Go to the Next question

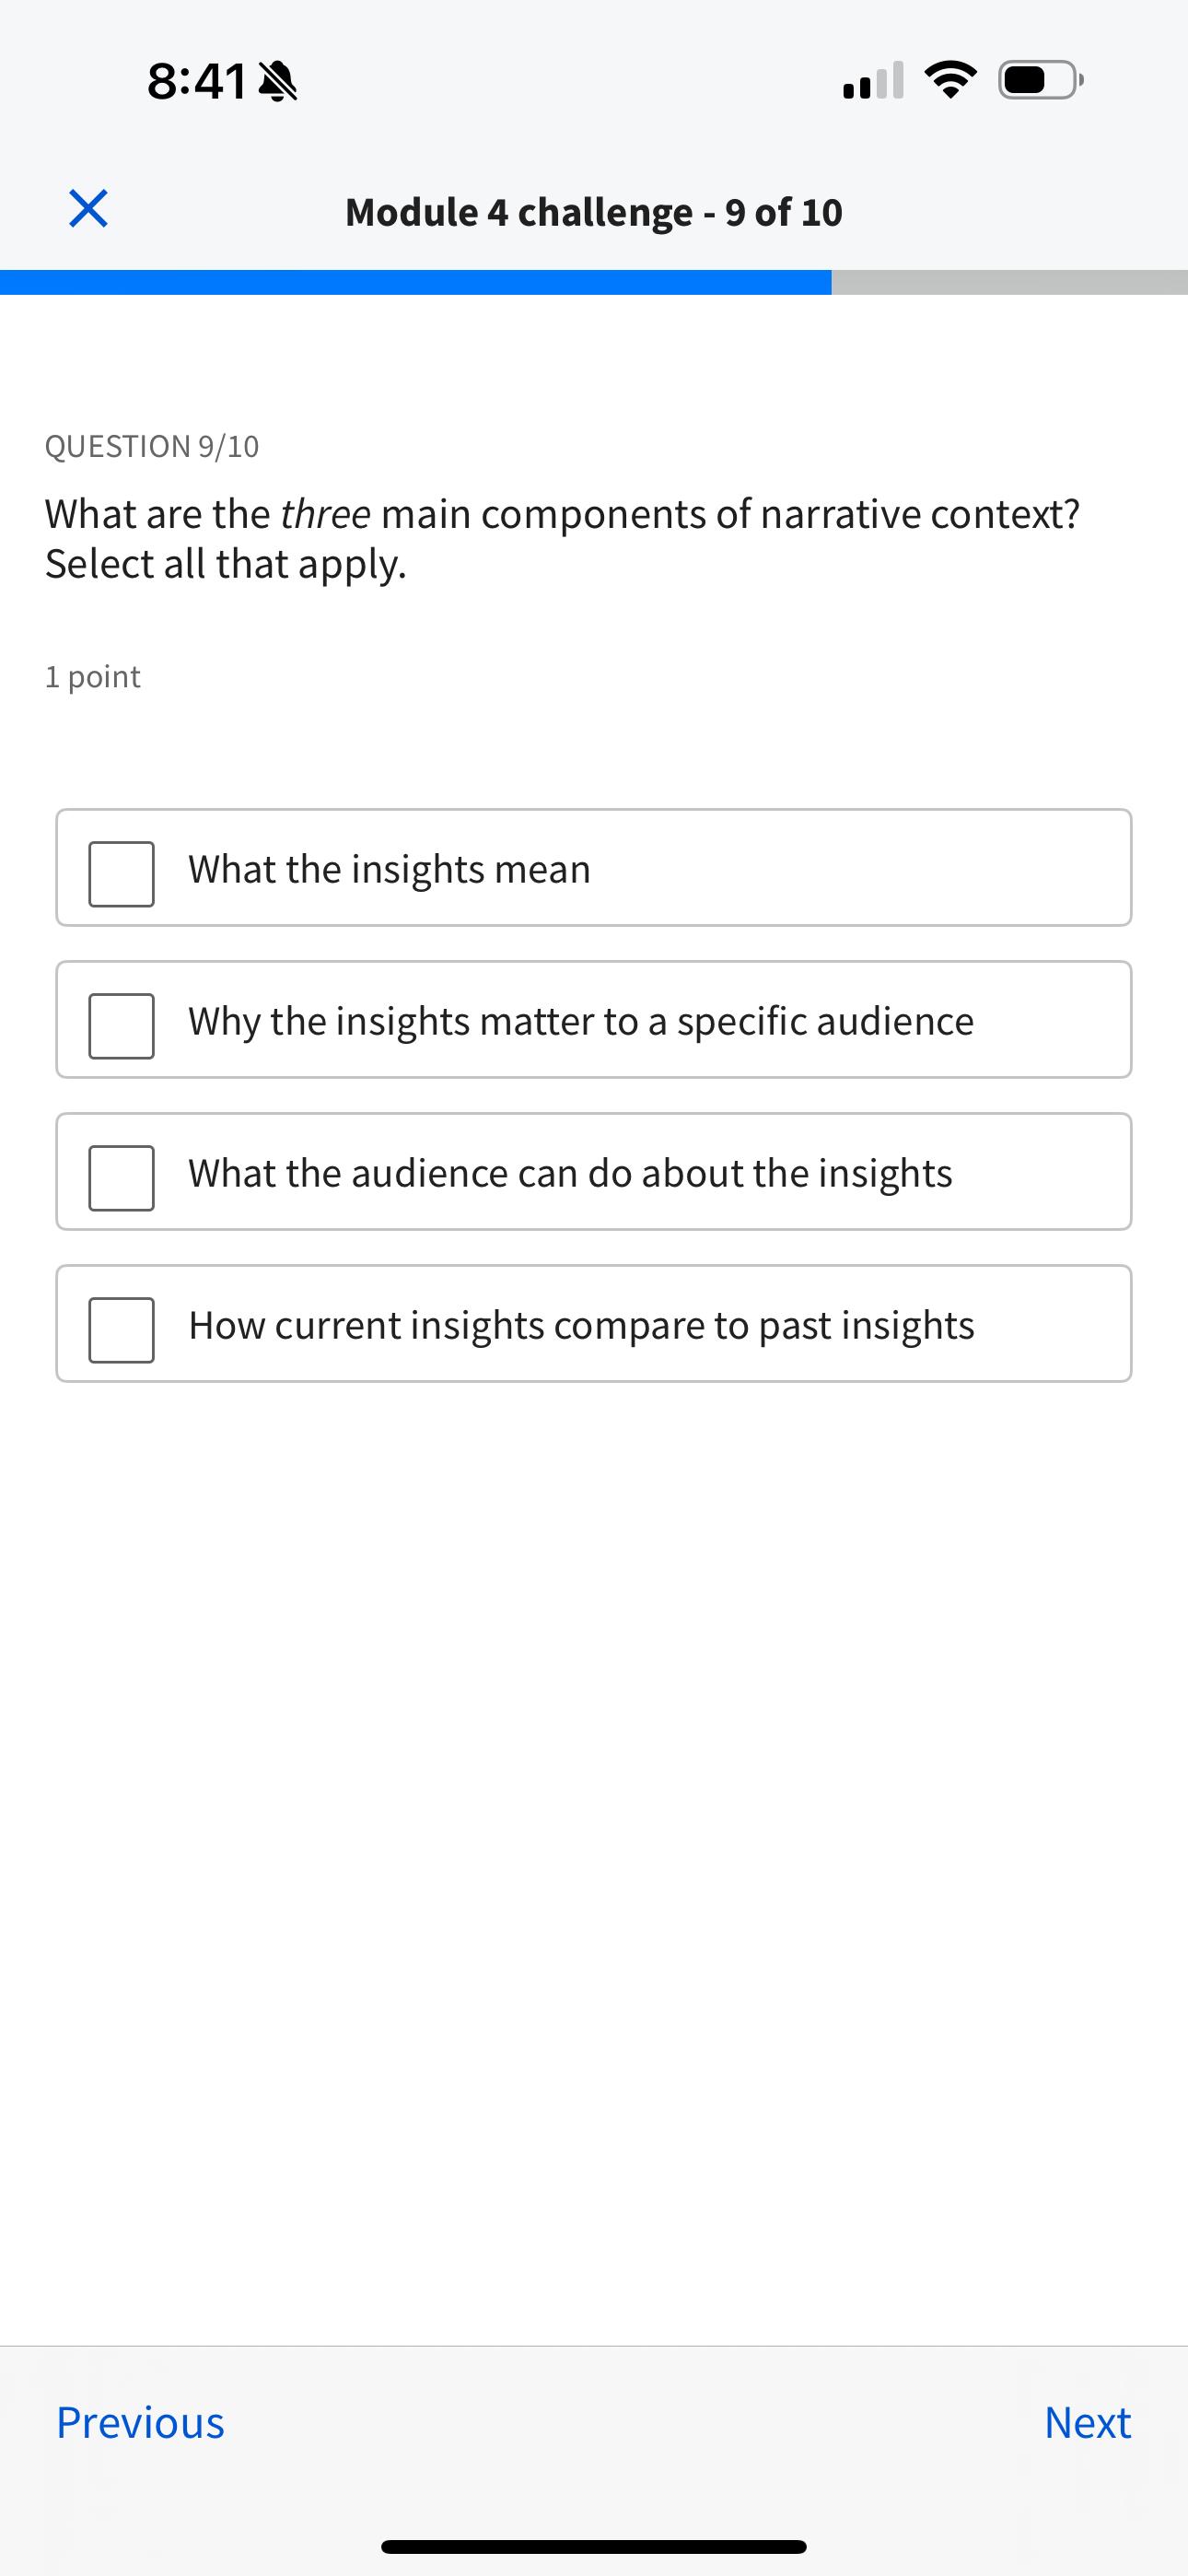pos(1087,2423)
